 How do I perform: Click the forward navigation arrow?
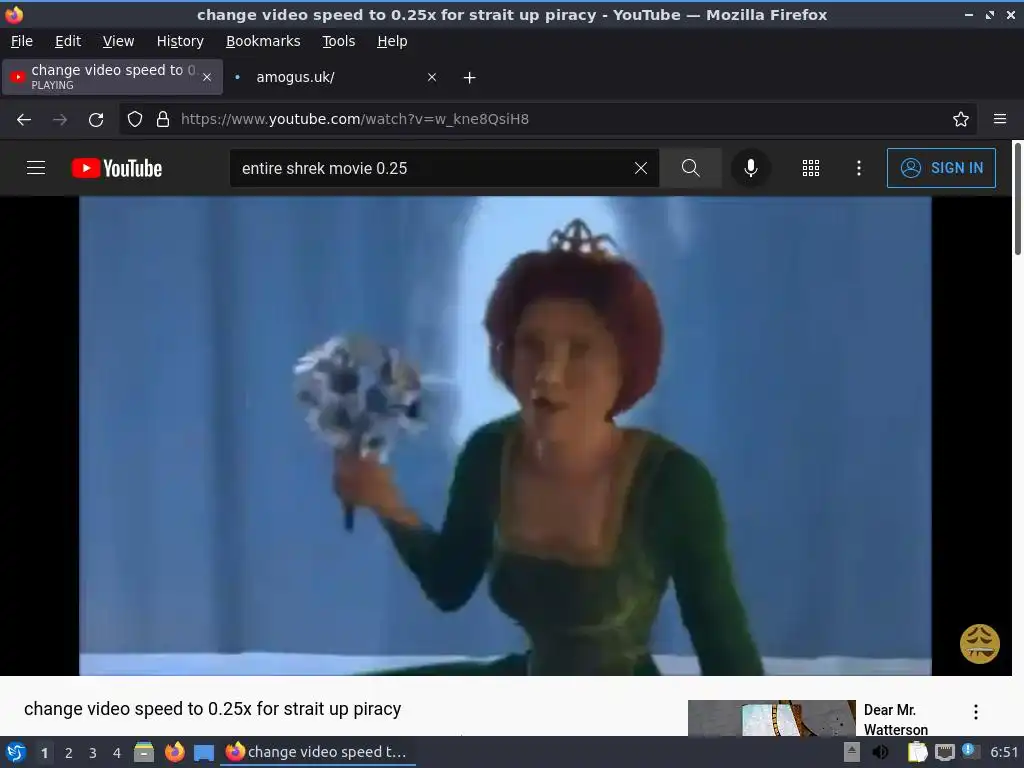point(60,120)
